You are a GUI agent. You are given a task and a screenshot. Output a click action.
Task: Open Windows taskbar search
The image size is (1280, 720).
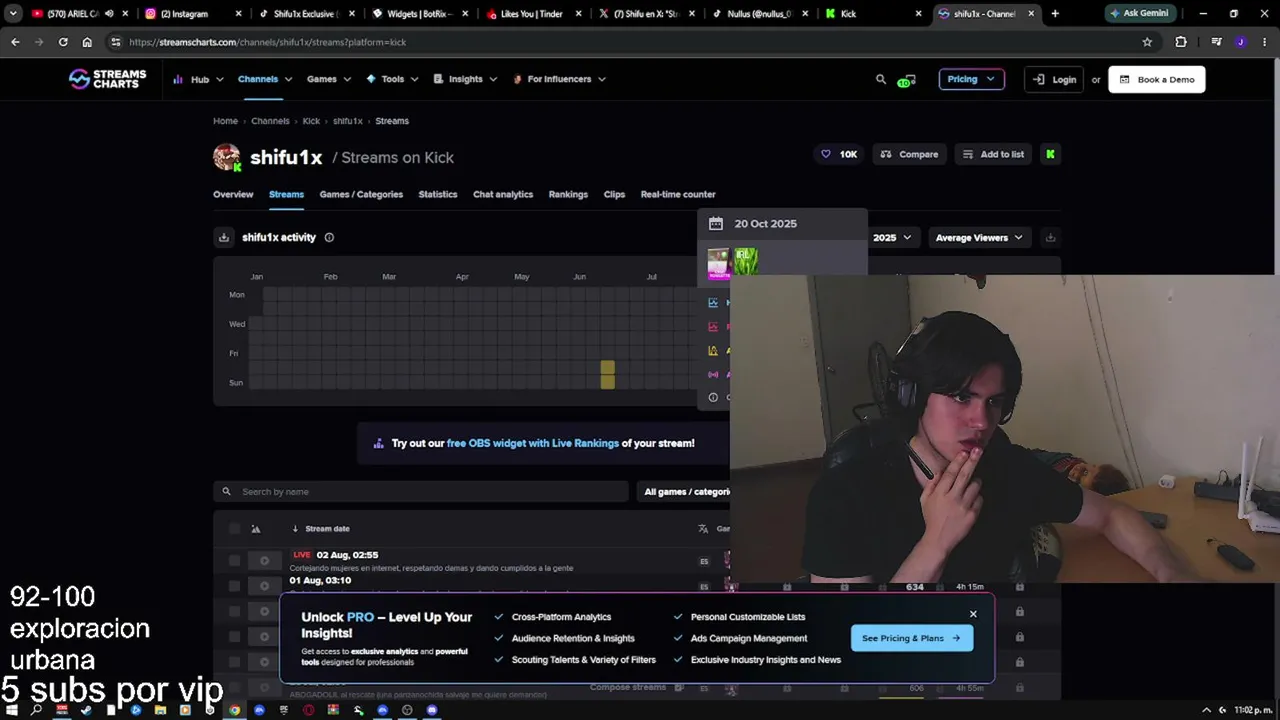click(x=36, y=710)
